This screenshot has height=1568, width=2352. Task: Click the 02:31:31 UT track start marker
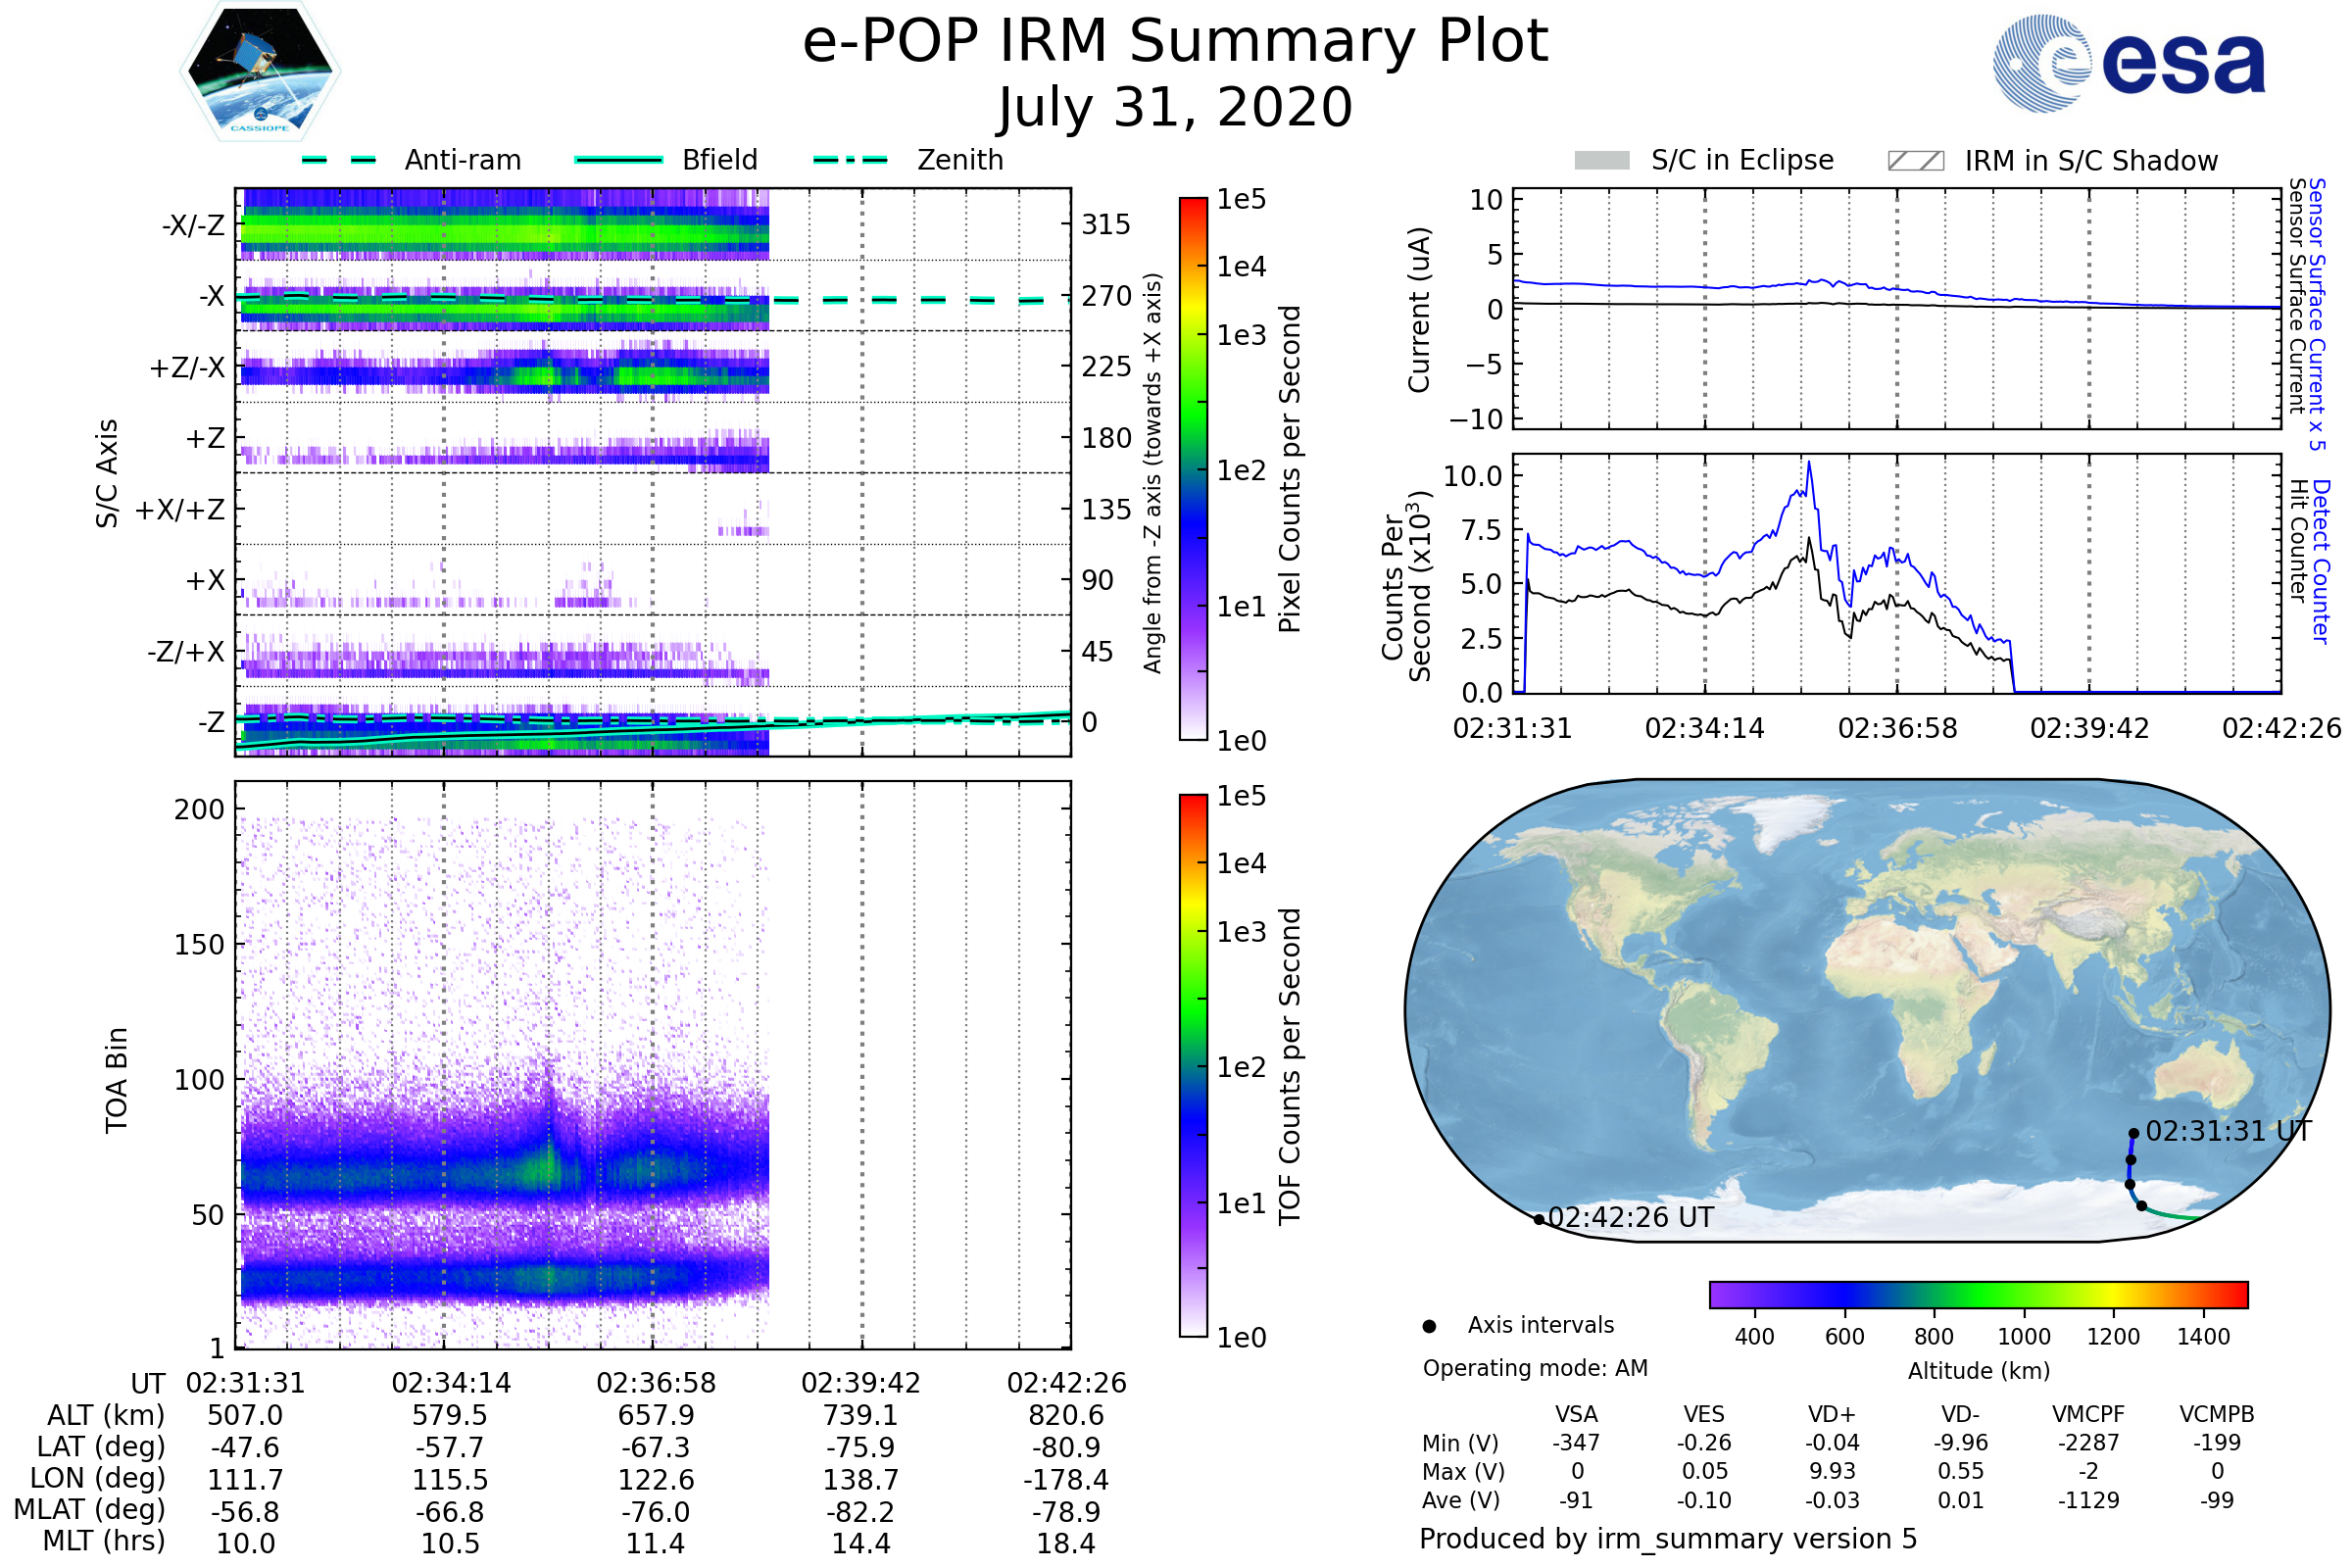coord(2133,1134)
